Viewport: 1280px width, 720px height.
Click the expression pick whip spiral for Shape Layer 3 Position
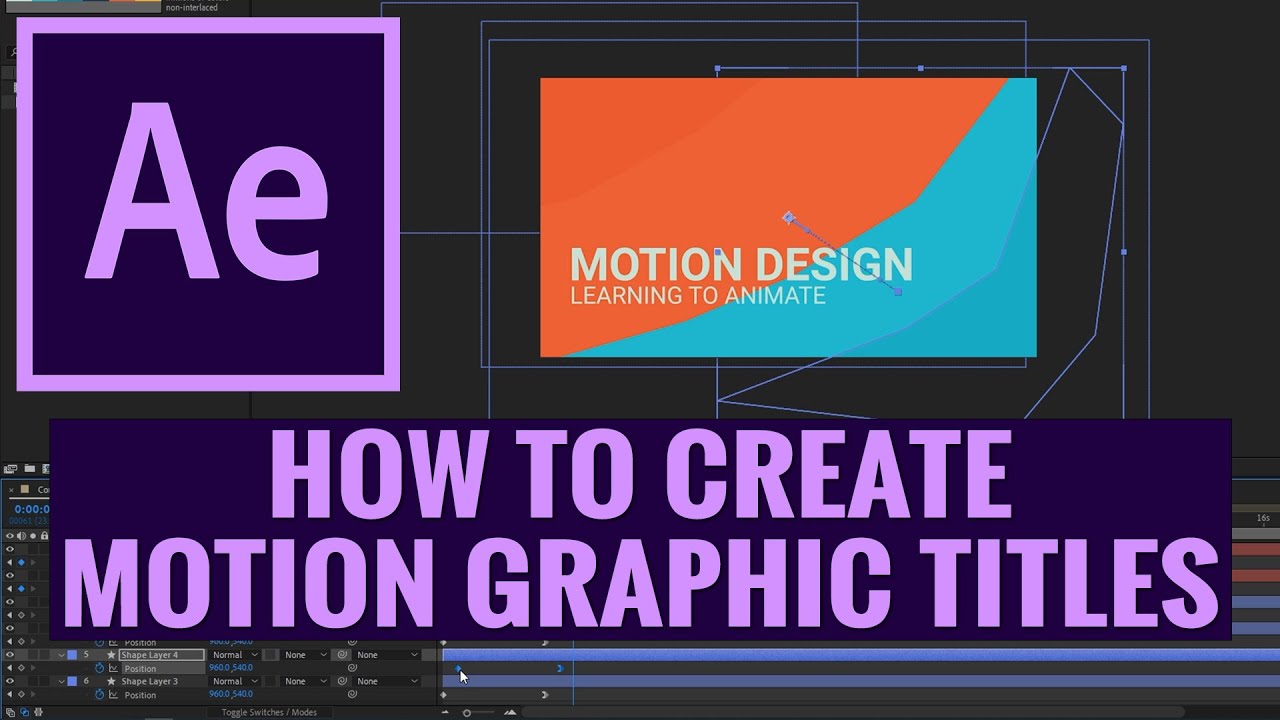pyautogui.click(x=352, y=694)
